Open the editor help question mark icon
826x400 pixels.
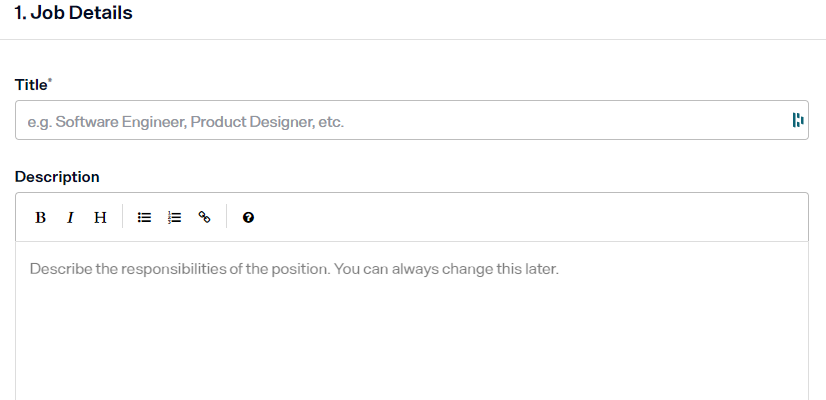pyautogui.click(x=248, y=217)
